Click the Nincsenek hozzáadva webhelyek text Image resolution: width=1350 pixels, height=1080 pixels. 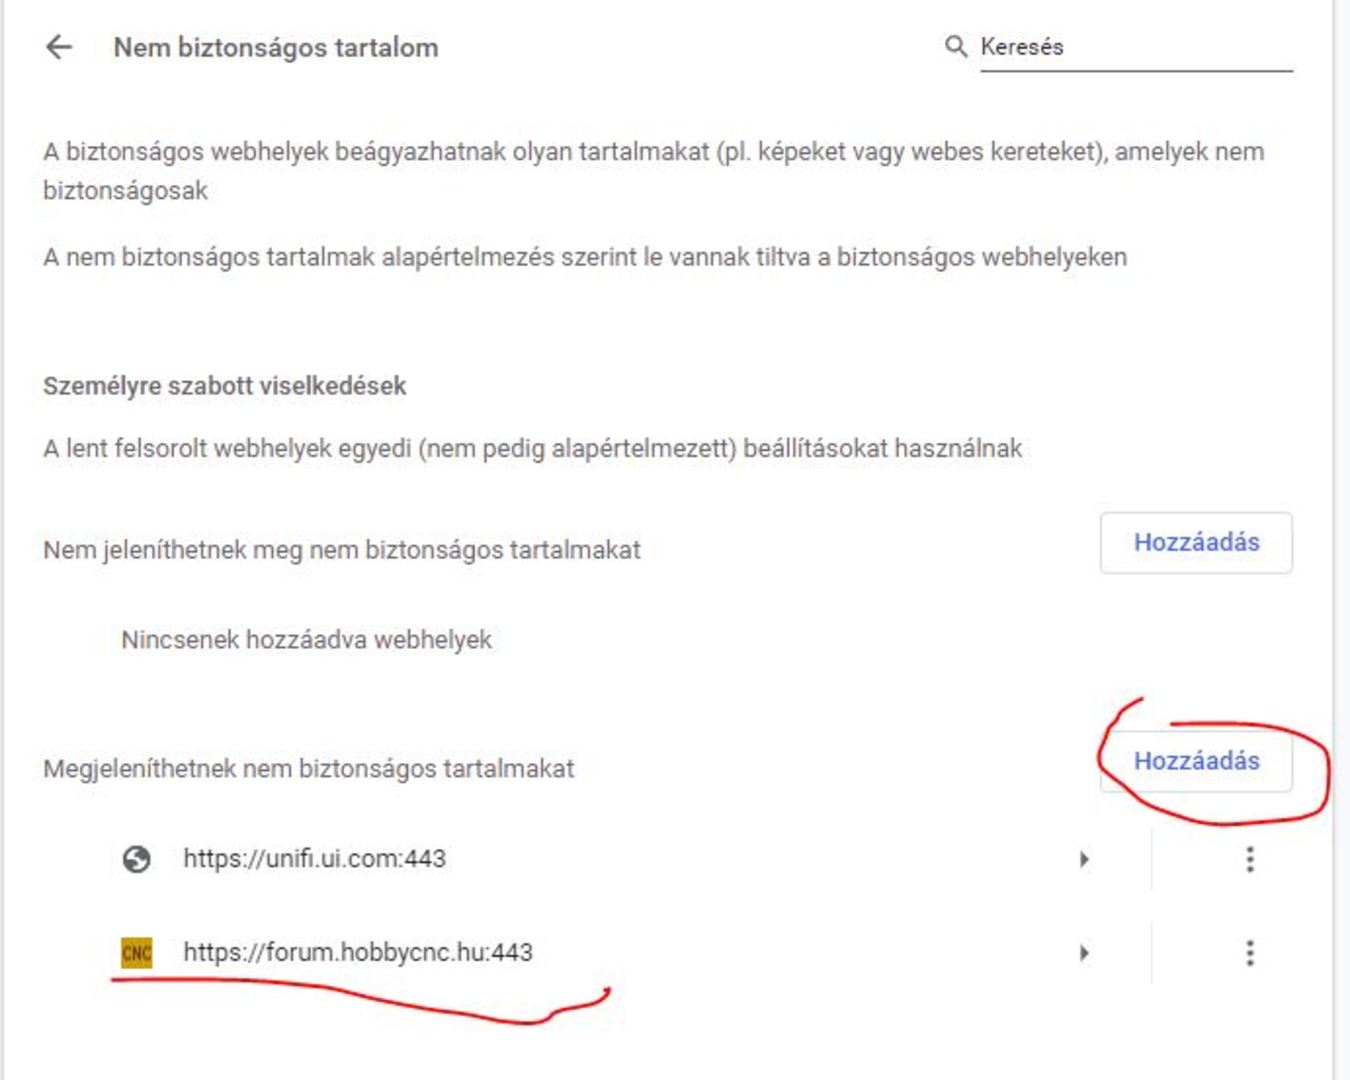(x=306, y=640)
